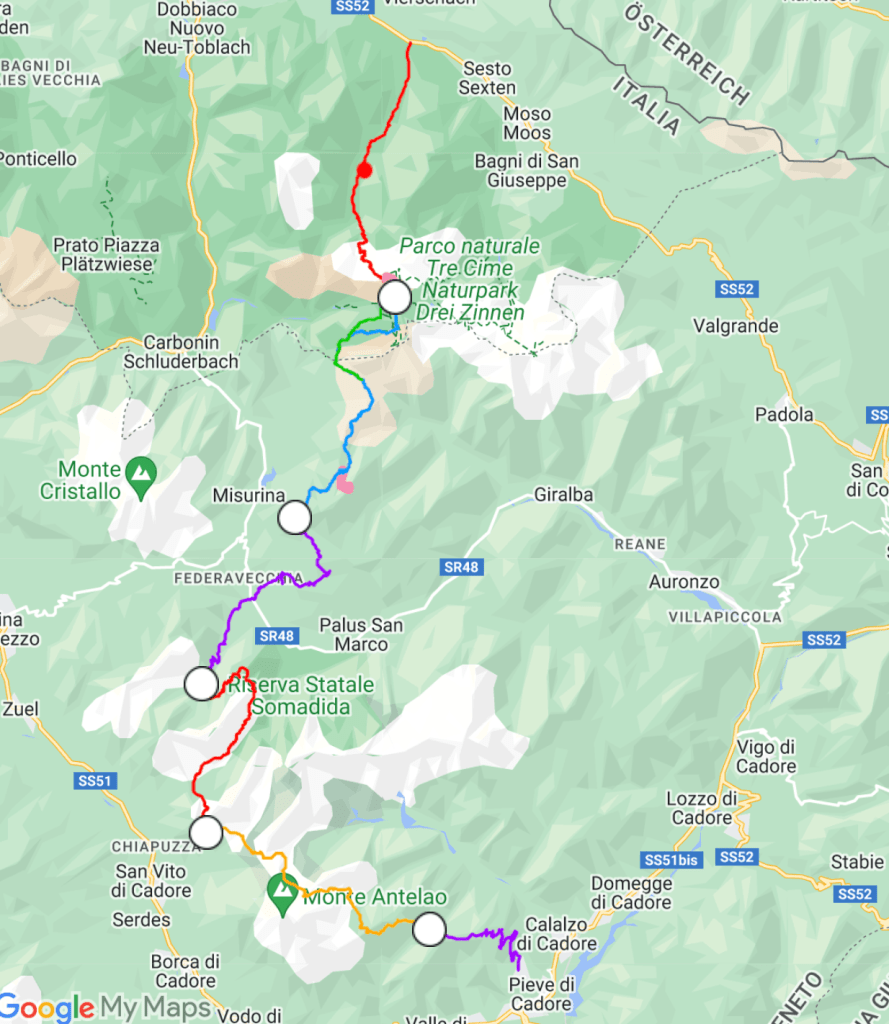Click the Monte Cristallo mountain pin icon
The image size is (889, 1024).
[141, 477]
